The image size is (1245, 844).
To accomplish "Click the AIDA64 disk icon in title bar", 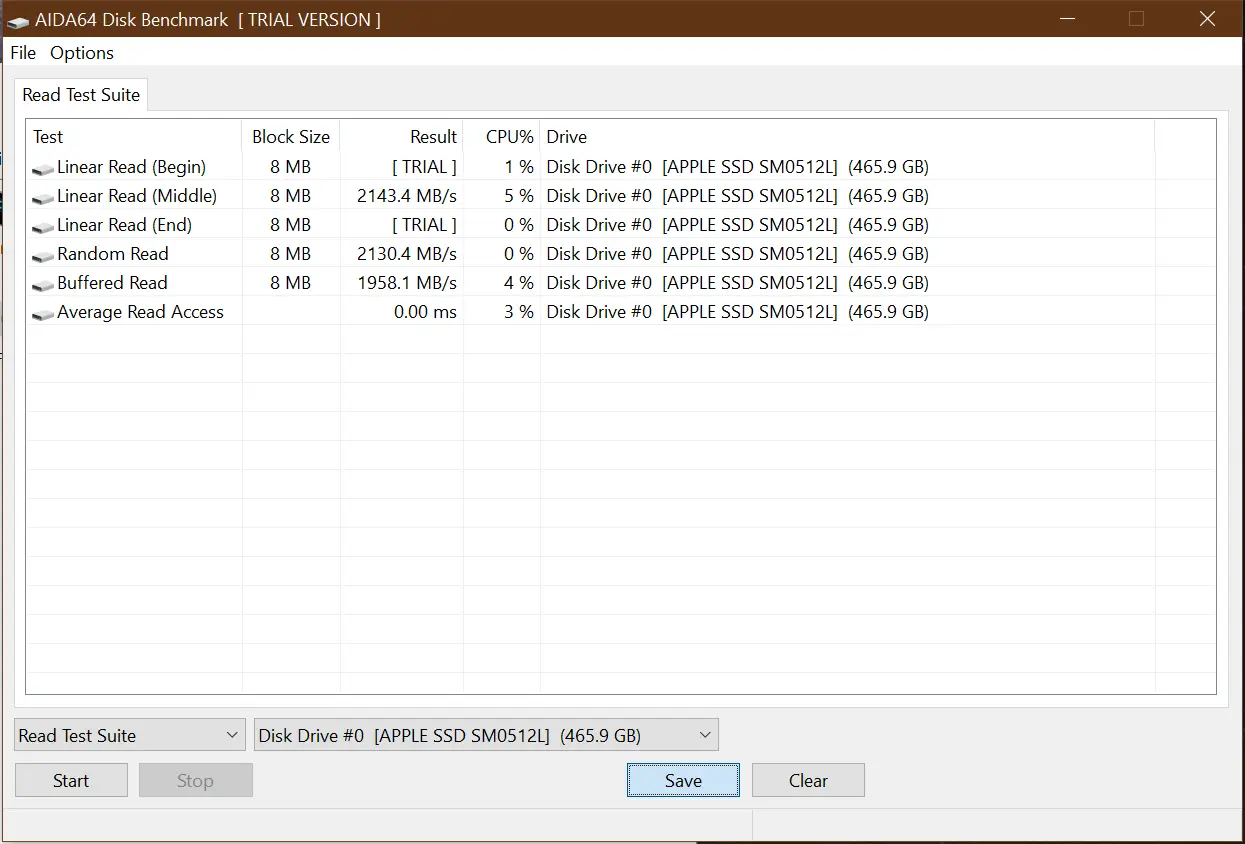I will tap(19, 19).
